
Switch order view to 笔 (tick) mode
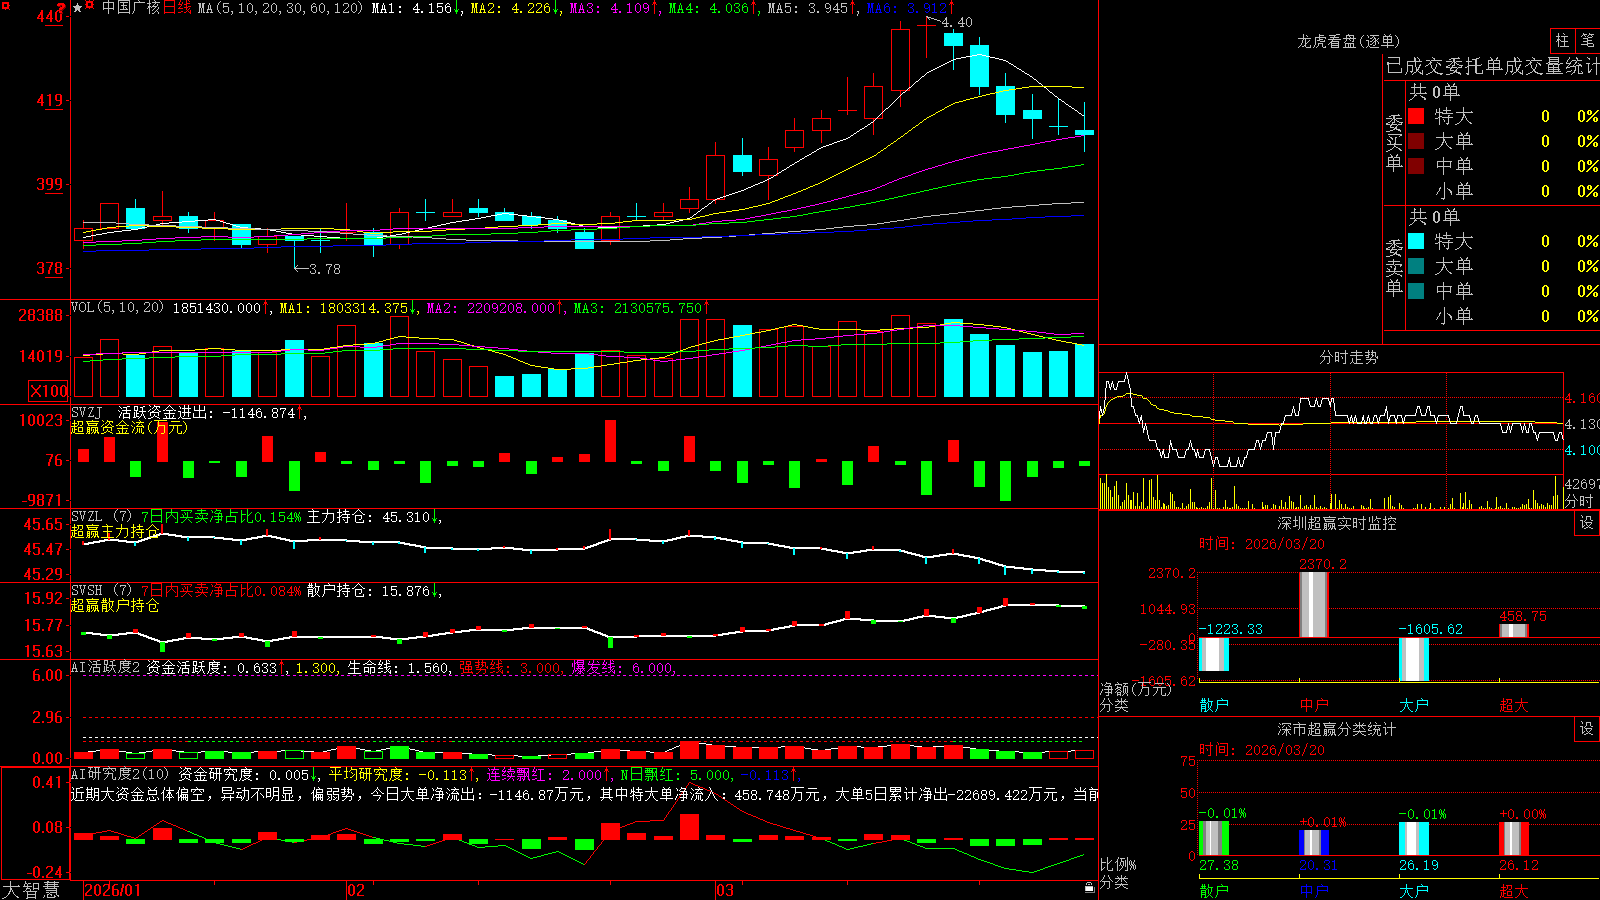(x=1587, y=40)
